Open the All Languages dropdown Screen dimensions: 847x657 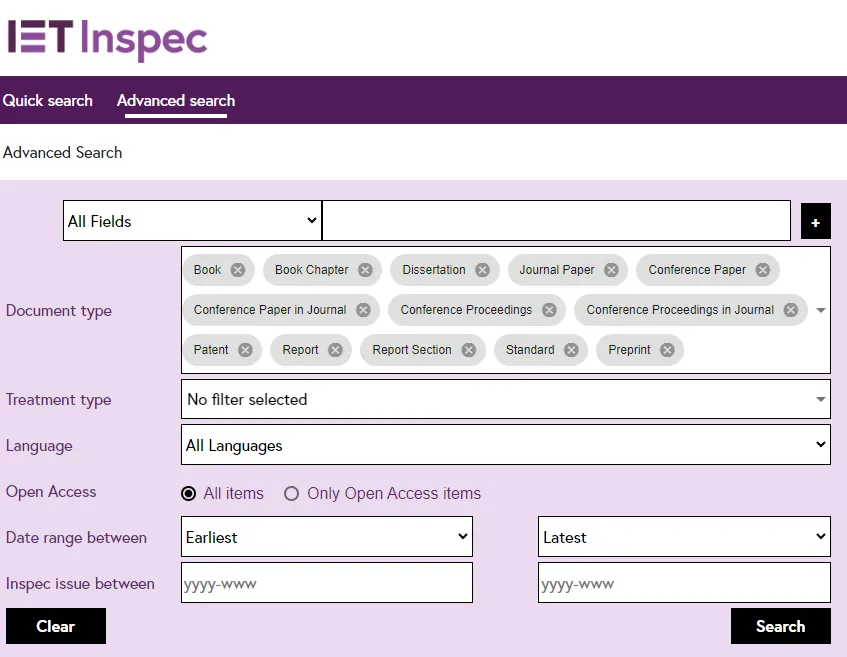click(505, 445)
